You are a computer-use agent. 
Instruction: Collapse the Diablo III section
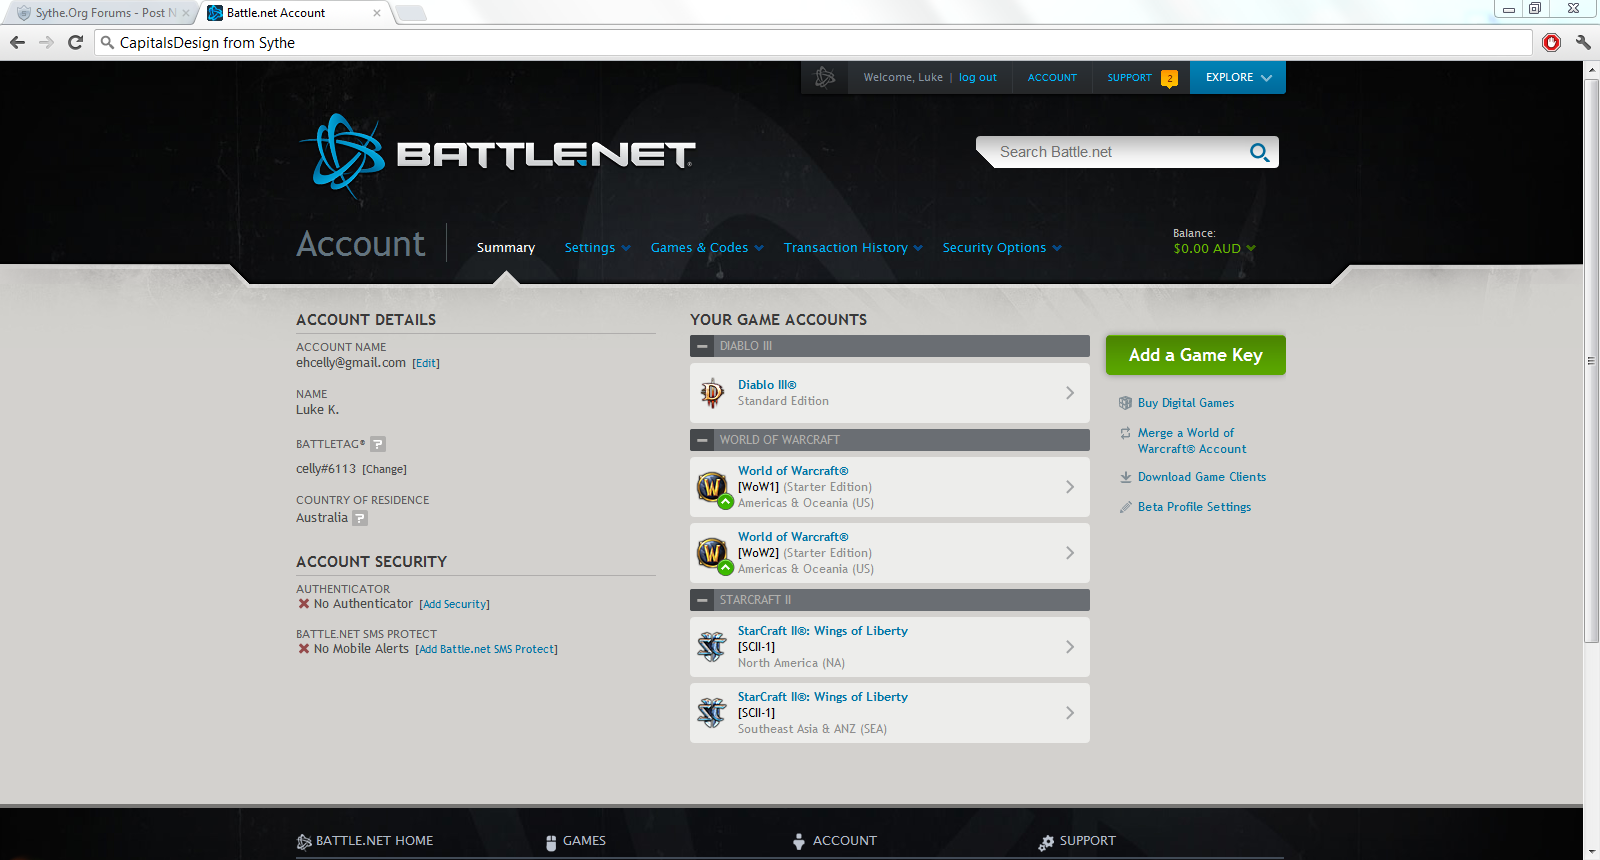(703, 346)
